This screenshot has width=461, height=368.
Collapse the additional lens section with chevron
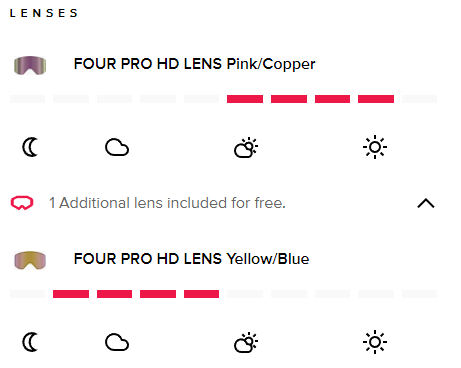[x=426, y=203]
